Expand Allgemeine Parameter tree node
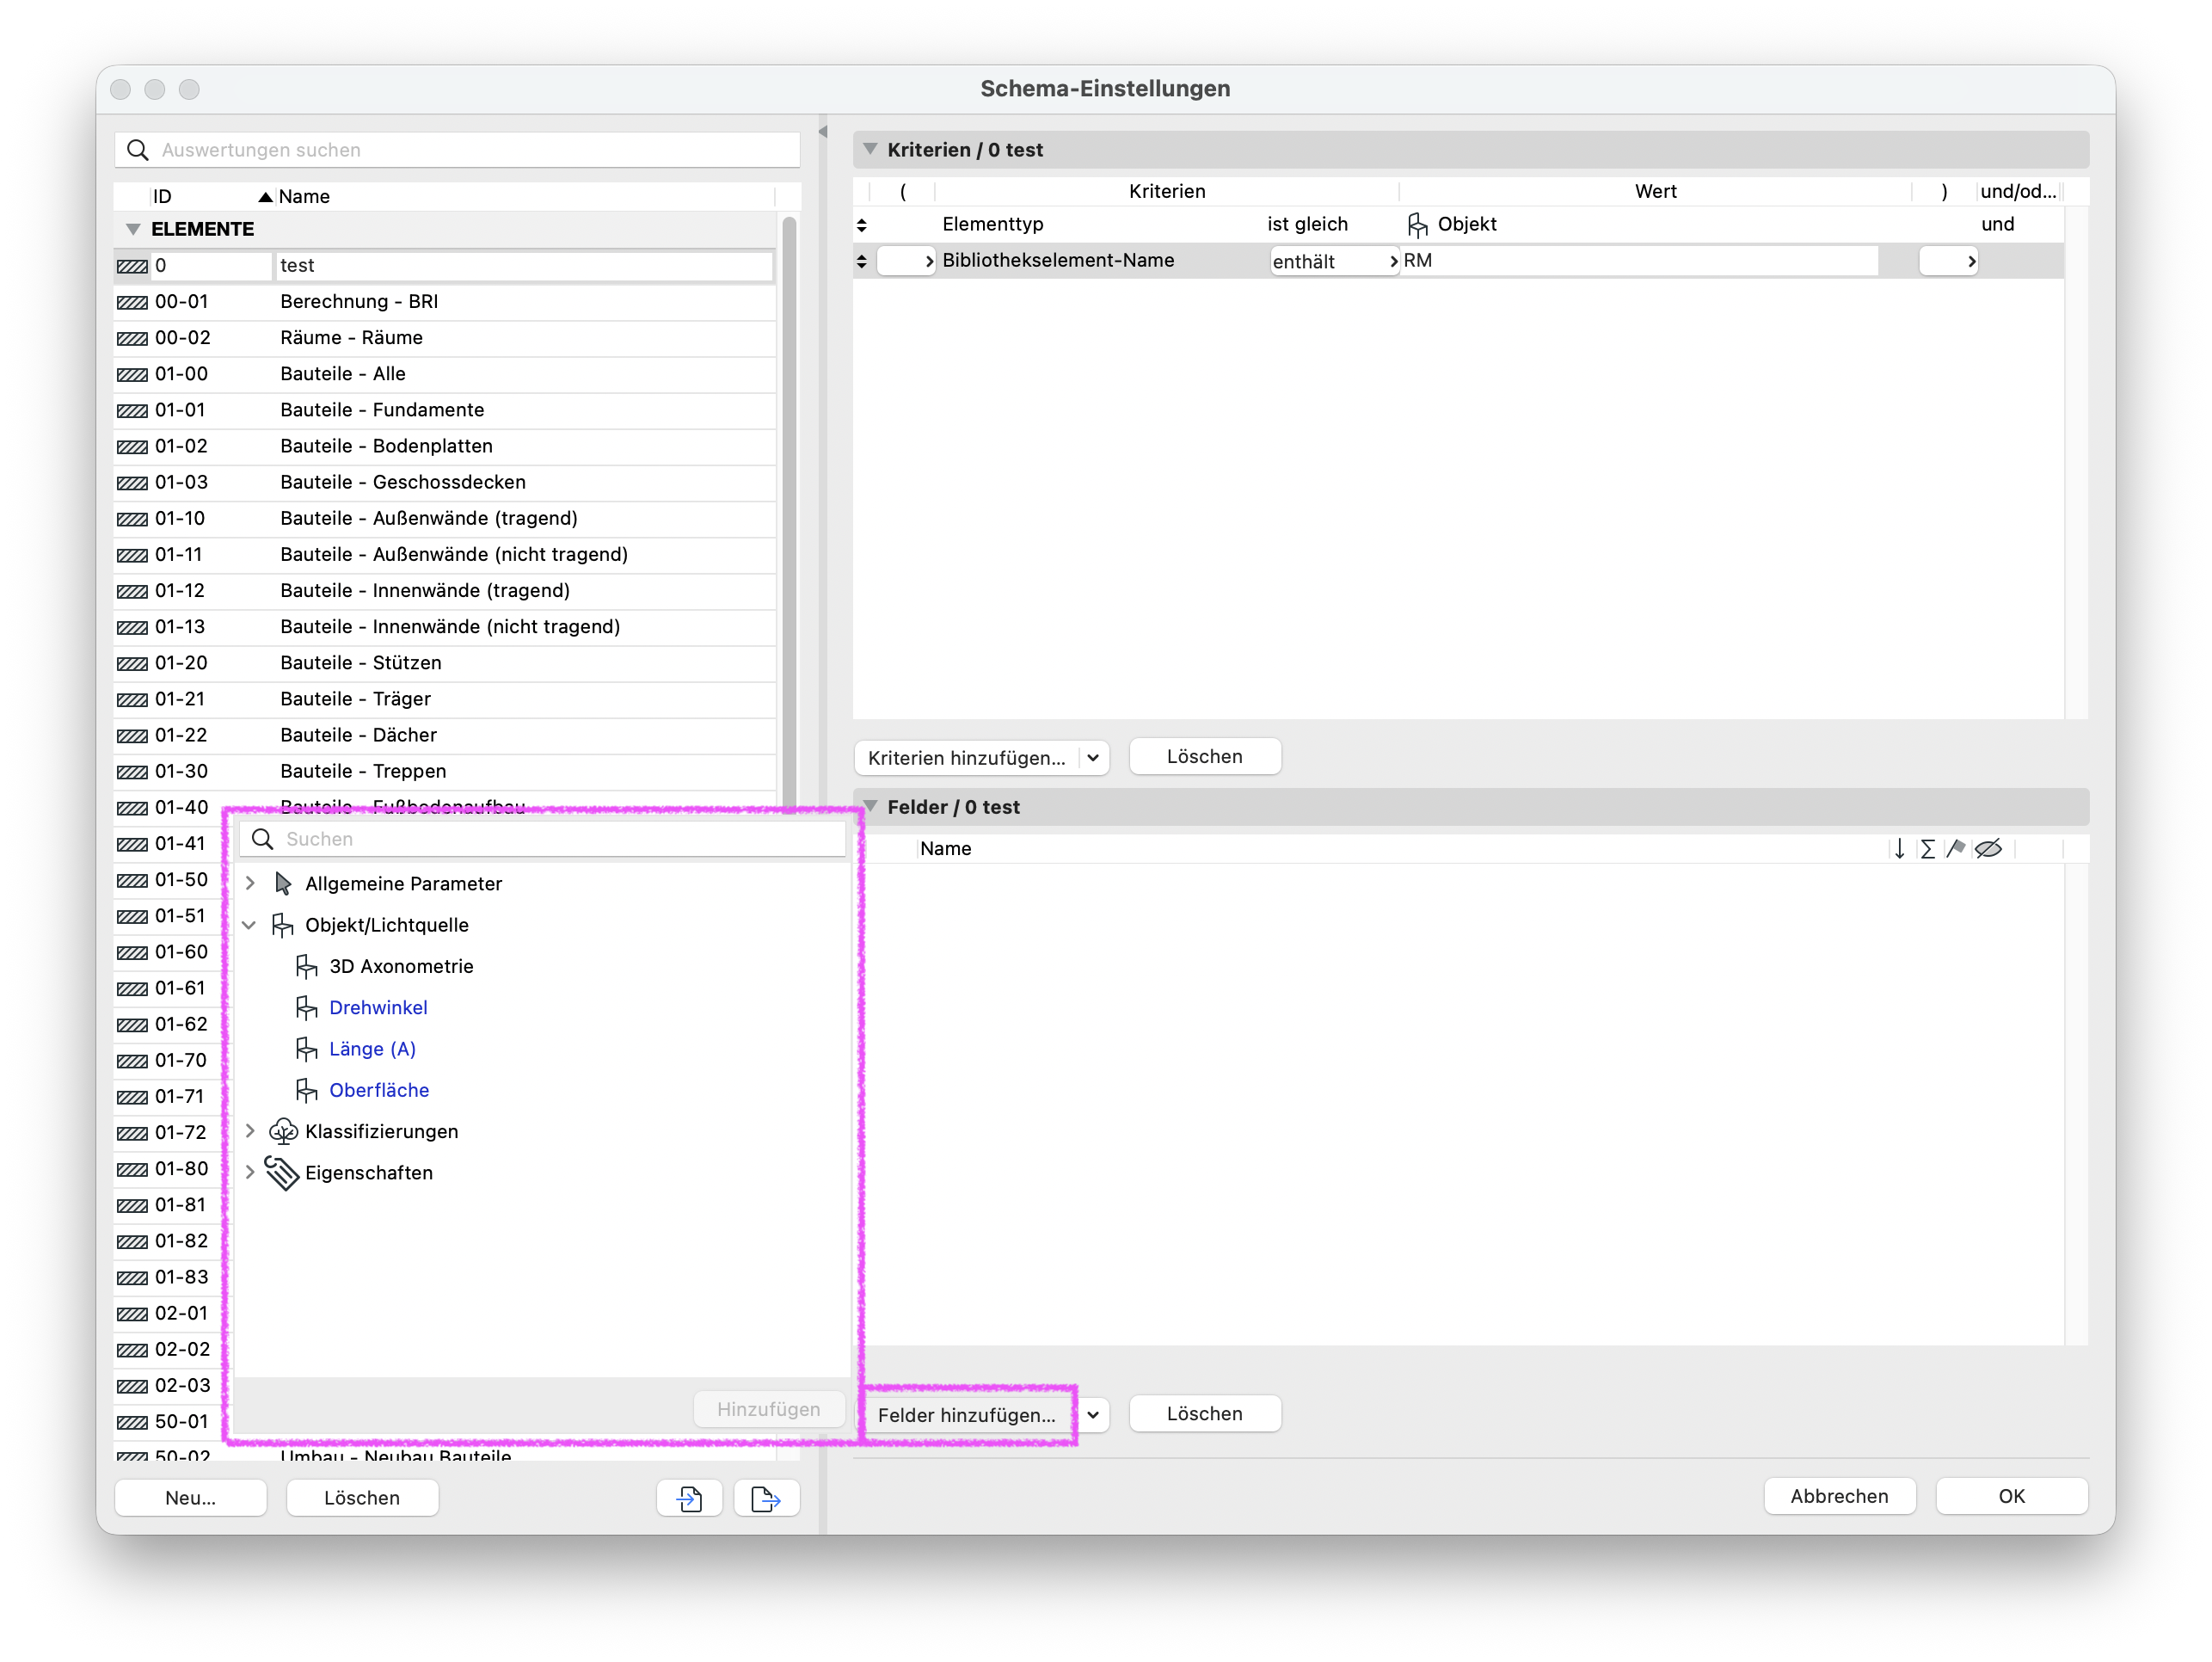The height and width of the screenshot is (1662, 2212). pyautogui.click(x=250, y=883)
